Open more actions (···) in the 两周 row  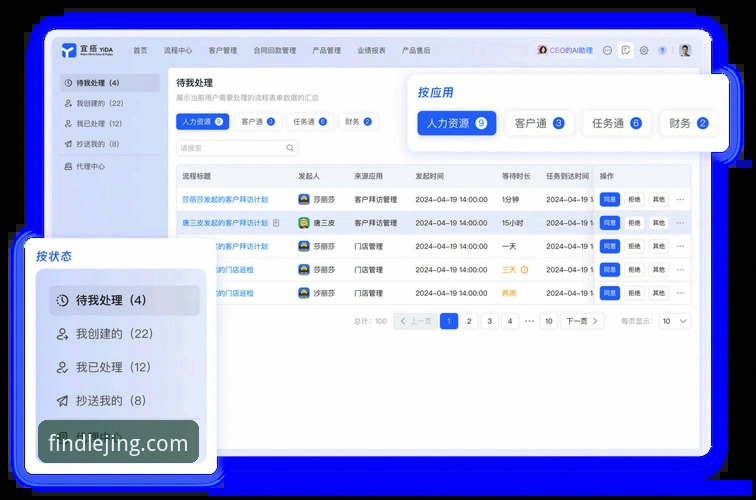click(680, 293)
